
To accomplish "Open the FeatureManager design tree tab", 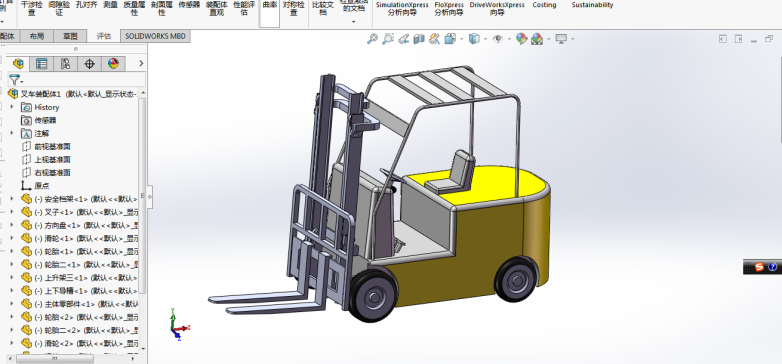I will pyautogui.click(x=18, y=63).
